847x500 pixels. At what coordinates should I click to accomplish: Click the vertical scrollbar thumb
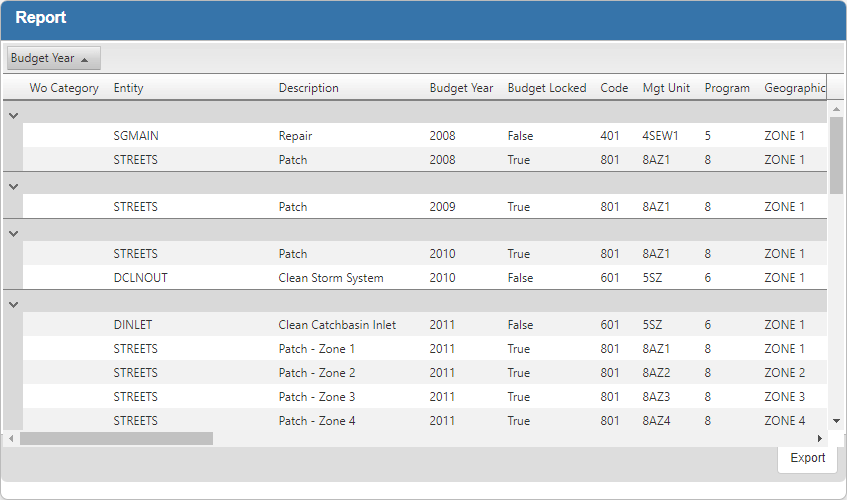tap(836, 155)
